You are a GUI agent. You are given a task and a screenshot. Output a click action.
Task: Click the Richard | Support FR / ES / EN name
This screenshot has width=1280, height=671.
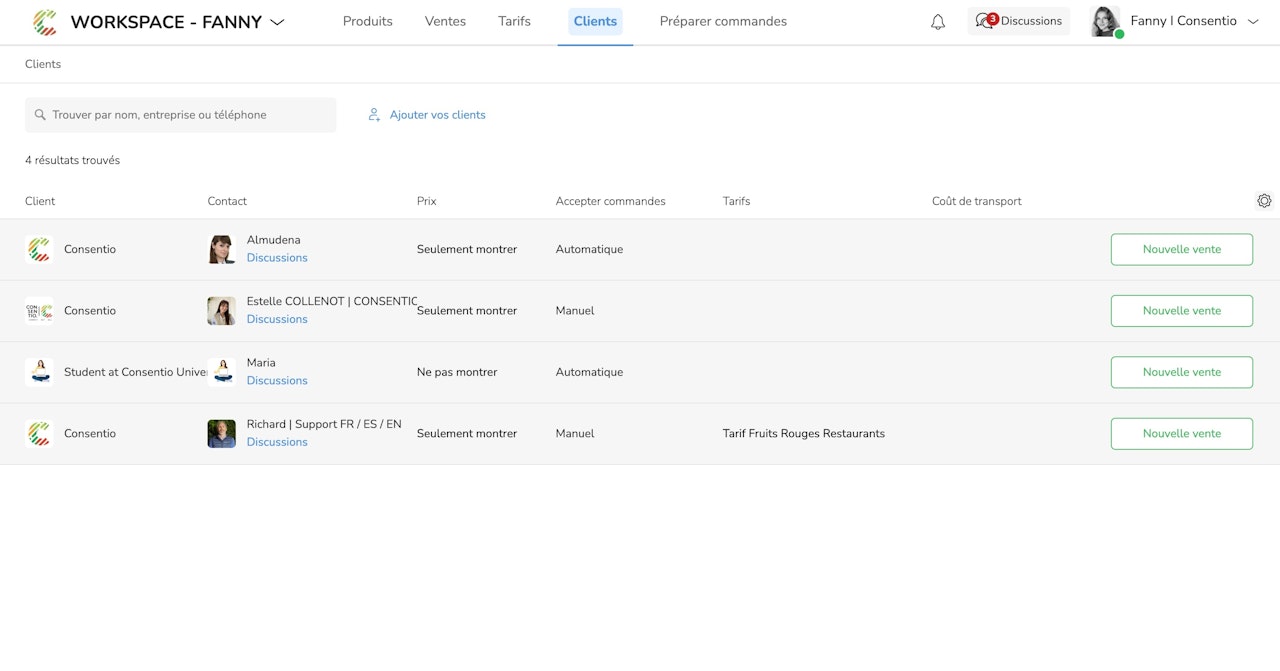(324, 424)
